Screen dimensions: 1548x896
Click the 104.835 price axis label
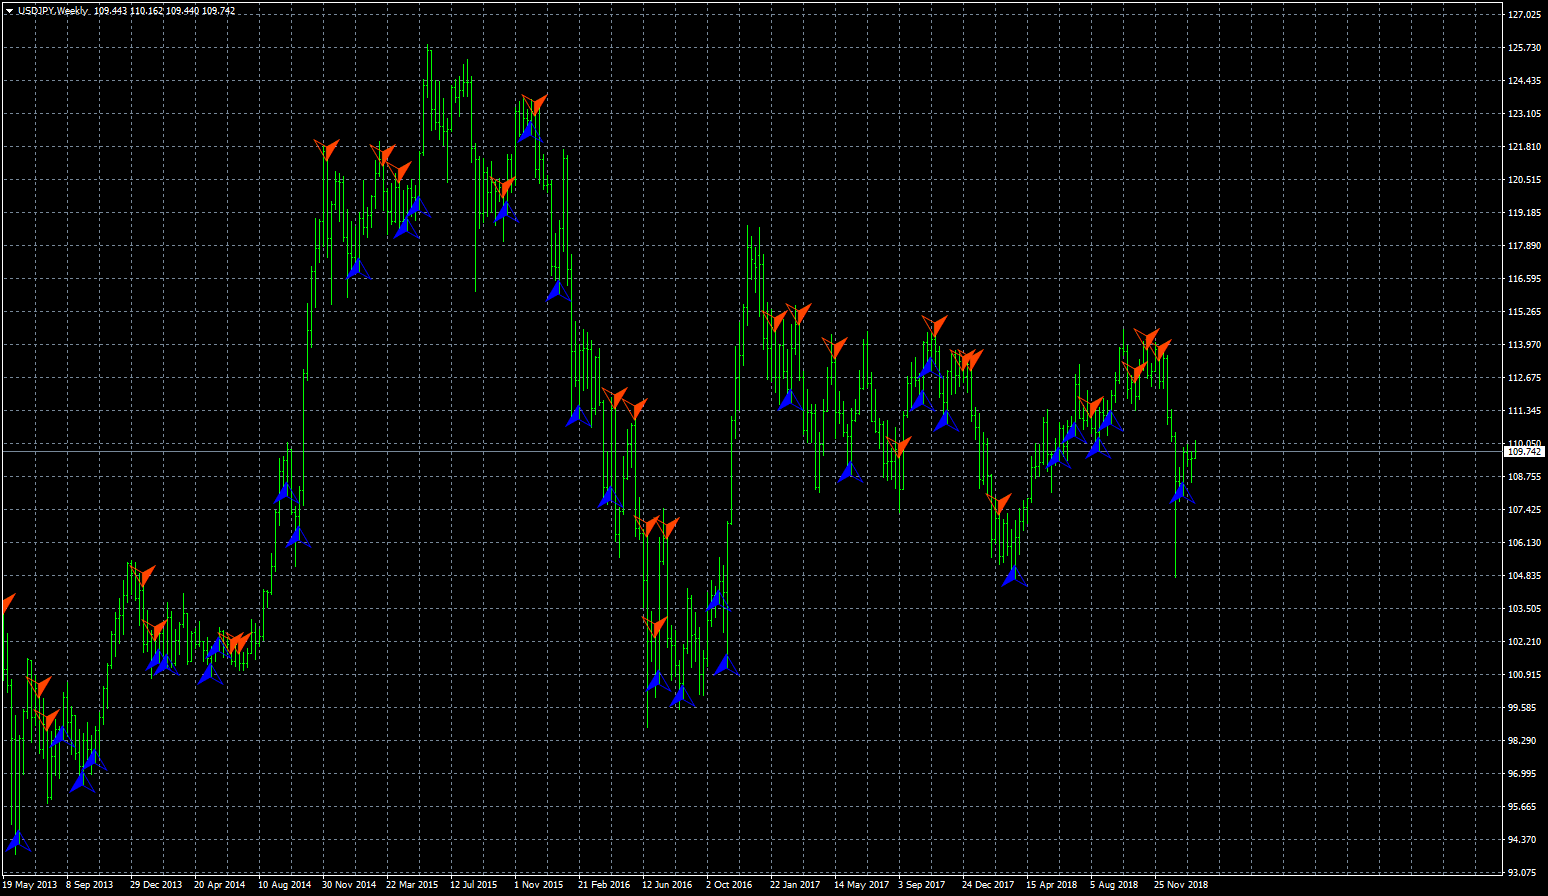coord(1523,576)
